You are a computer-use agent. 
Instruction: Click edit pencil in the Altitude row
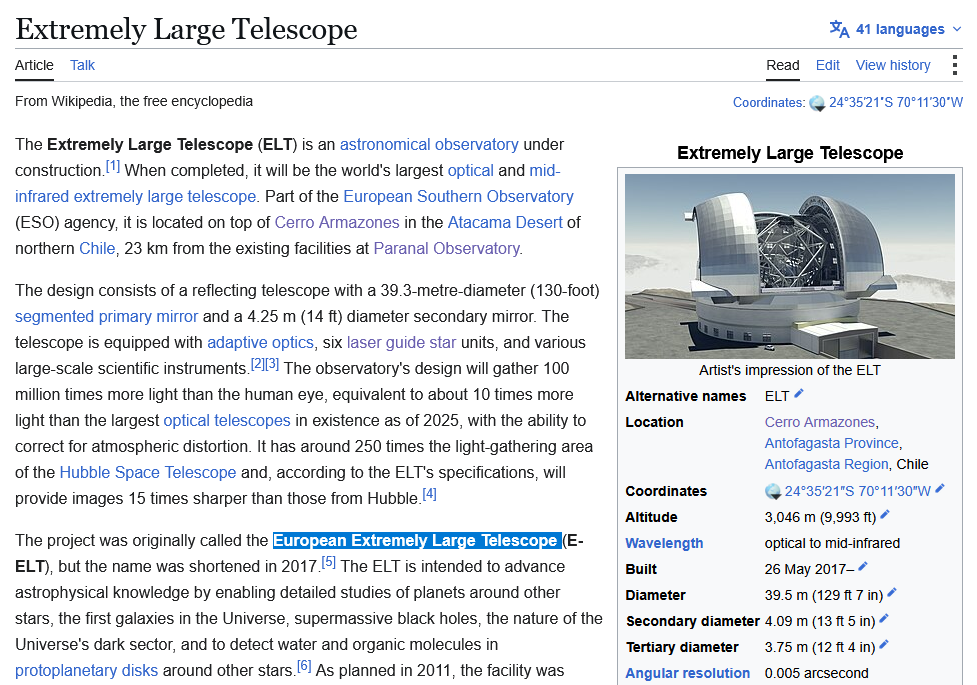[885, 515]
